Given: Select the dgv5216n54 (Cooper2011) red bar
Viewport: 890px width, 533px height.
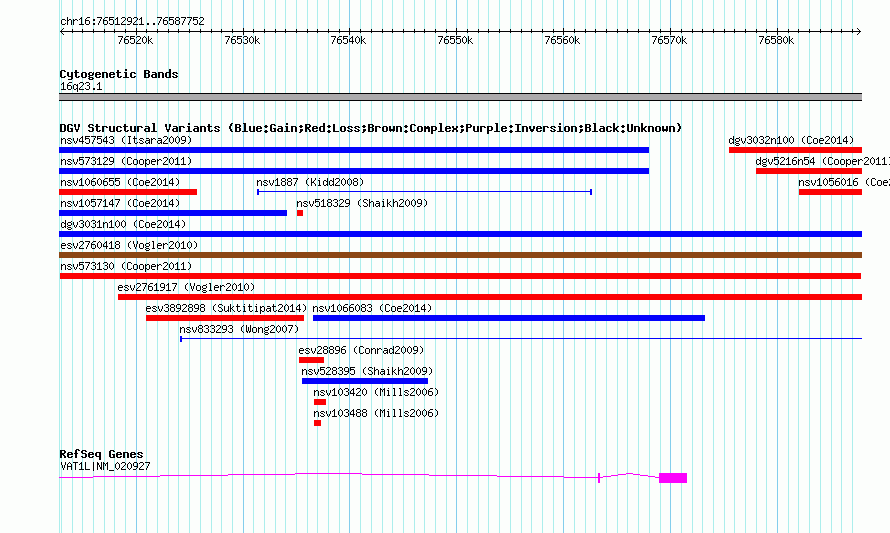Looking at the screenshot, I should coord(809,171).
